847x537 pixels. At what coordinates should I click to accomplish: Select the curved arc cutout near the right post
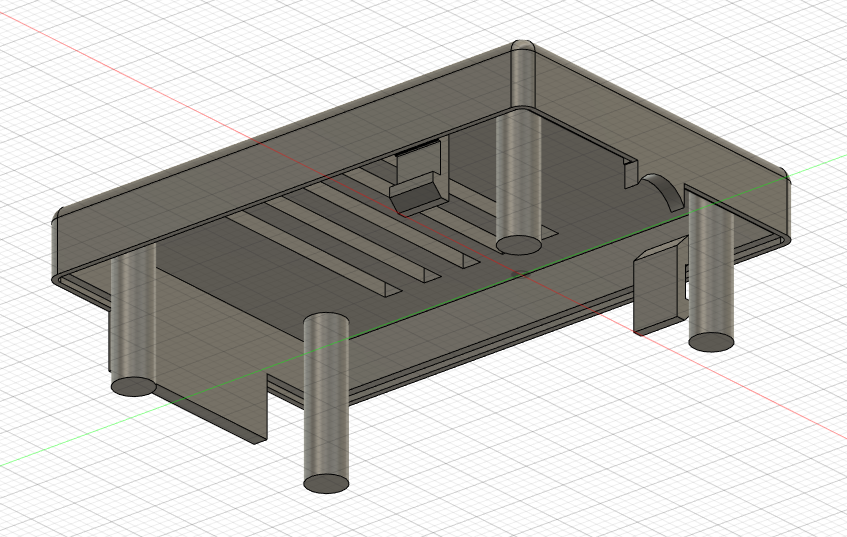pos(662,192)
